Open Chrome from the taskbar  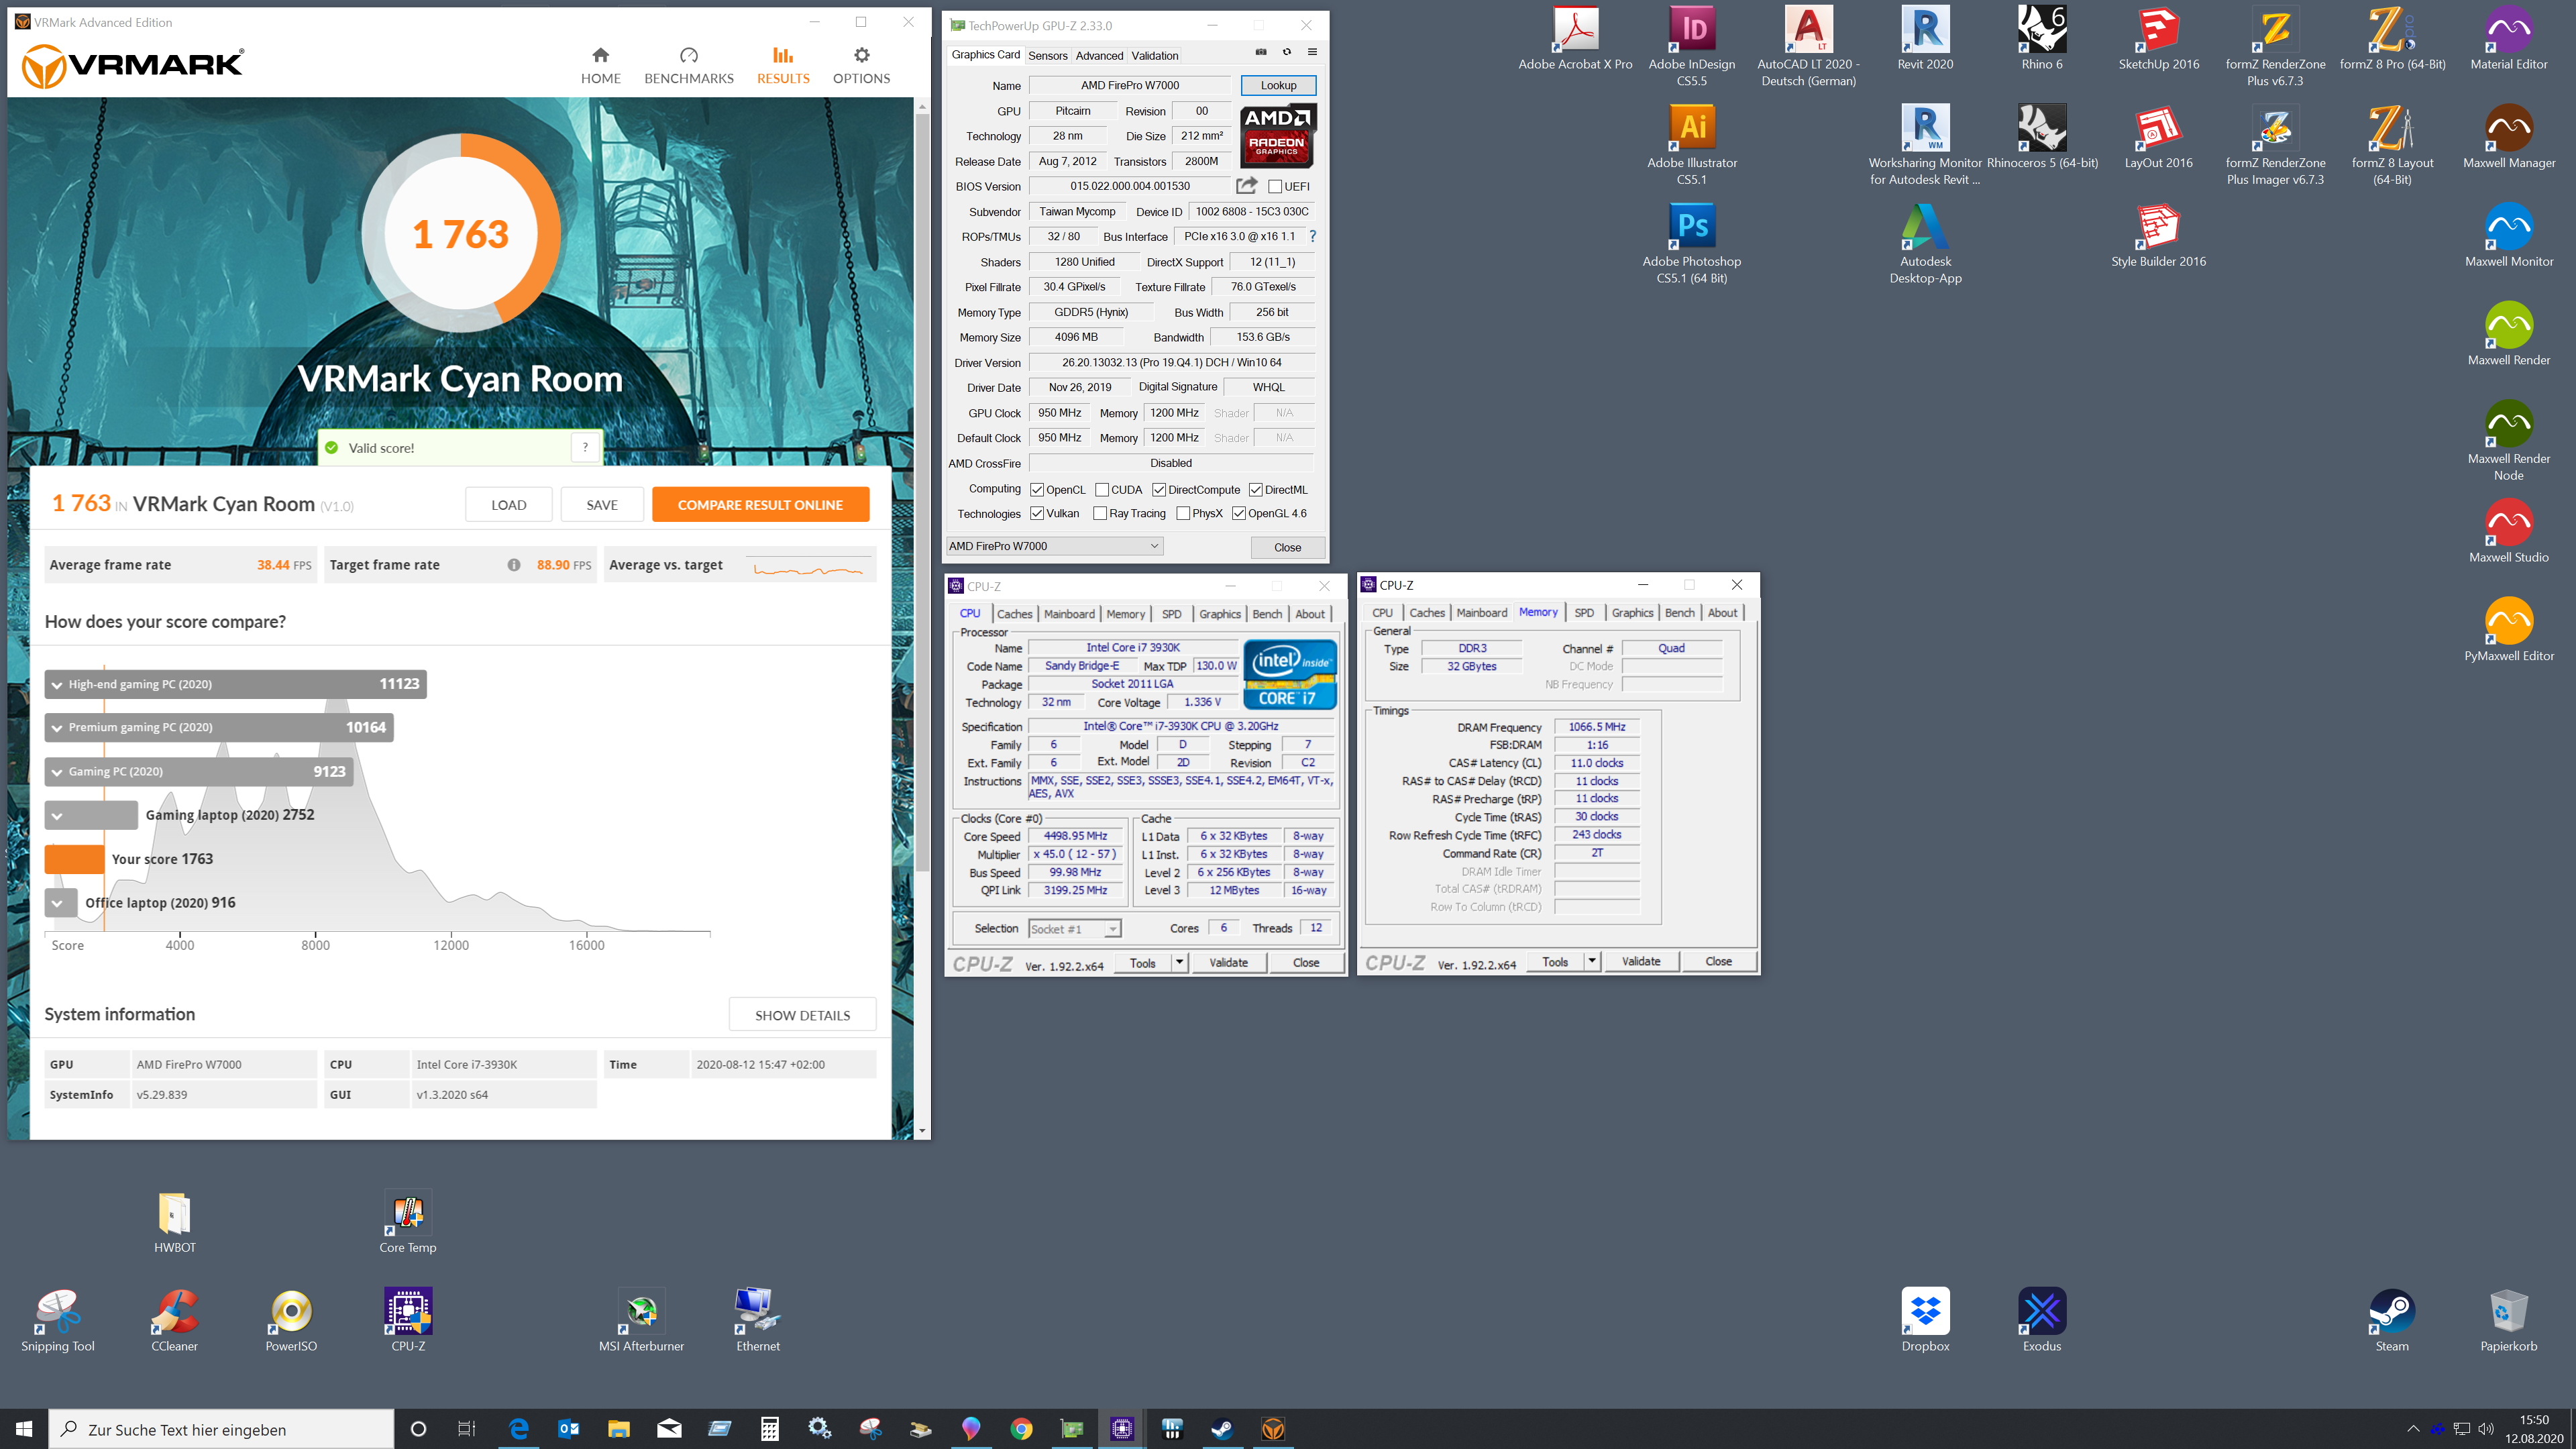(x=1020, y=1430)
